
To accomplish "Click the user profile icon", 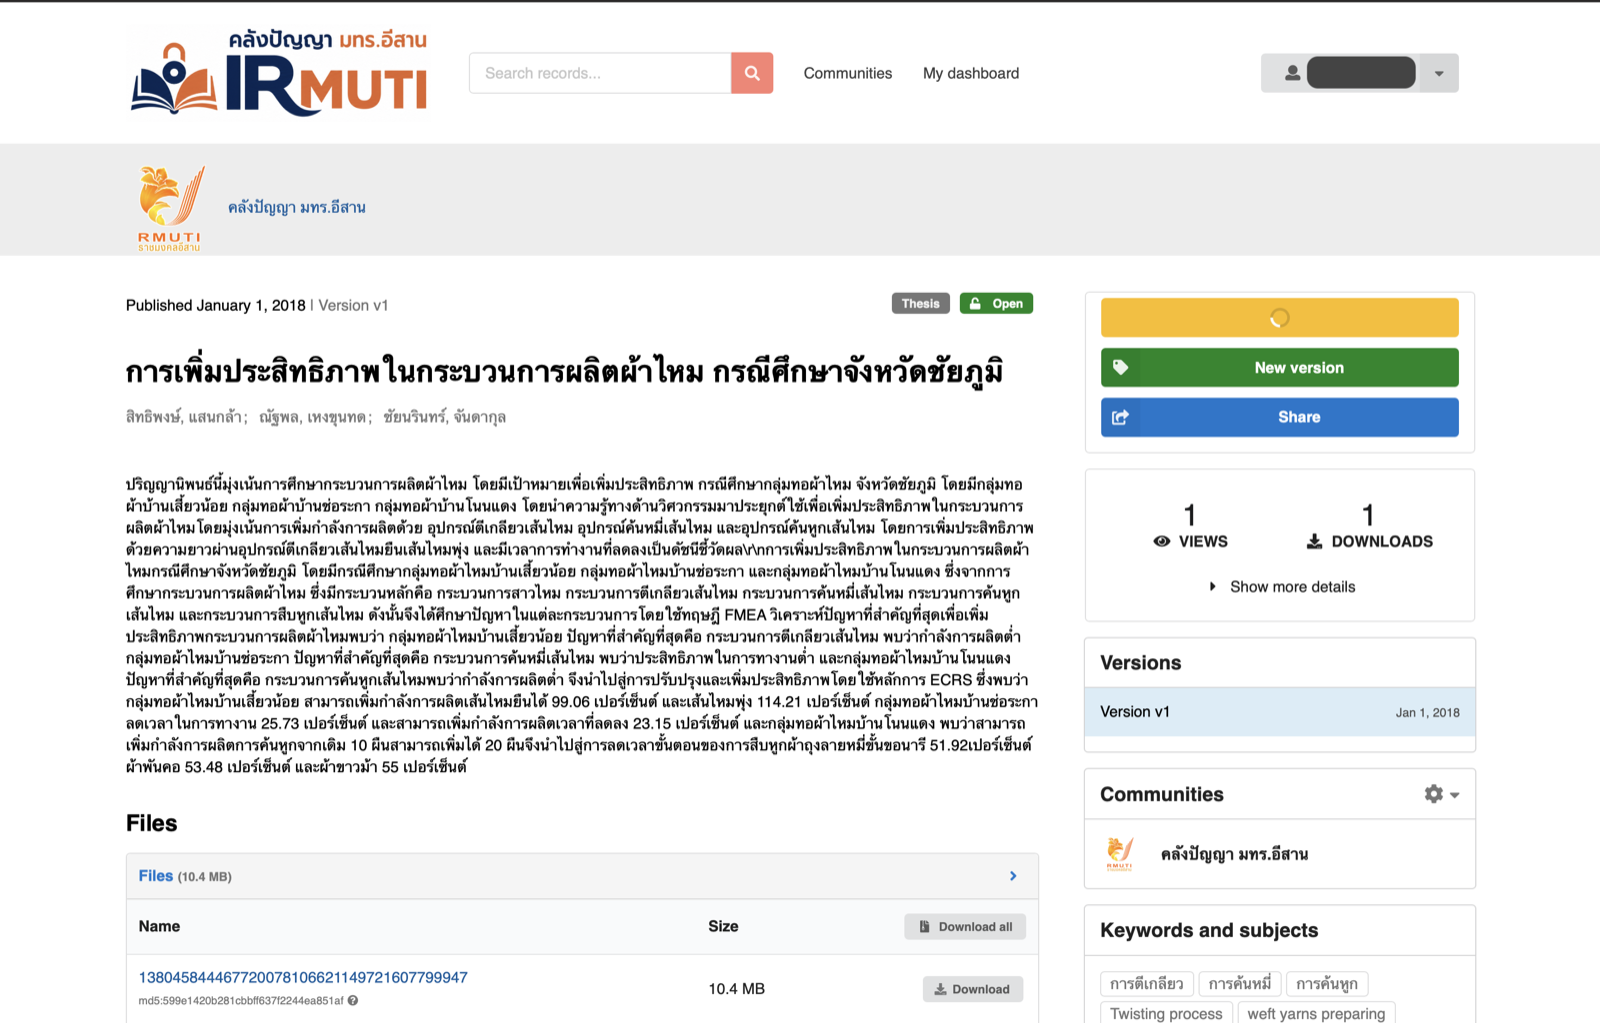I will pyautogui.click(x=1292, y=73).
